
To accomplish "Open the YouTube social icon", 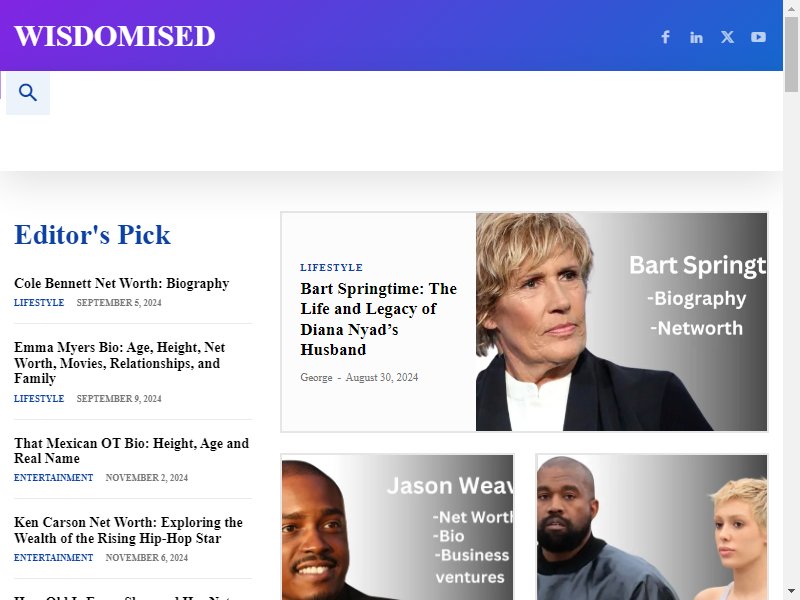I will click(758, 37).
